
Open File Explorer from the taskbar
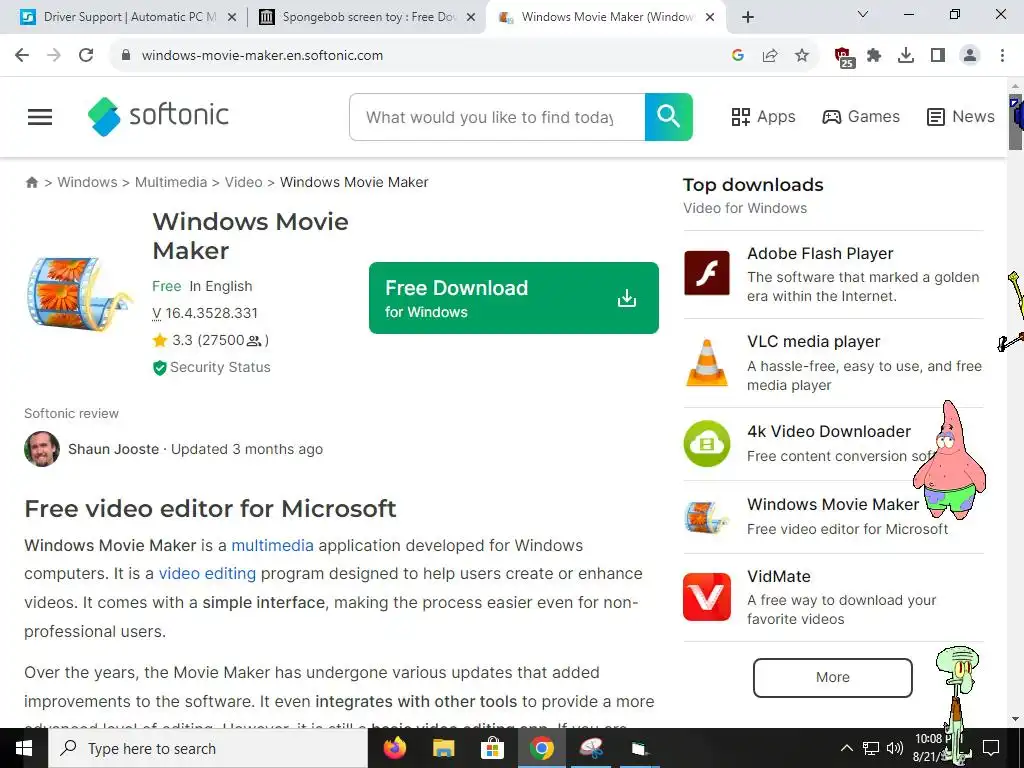tap(443, 748)
